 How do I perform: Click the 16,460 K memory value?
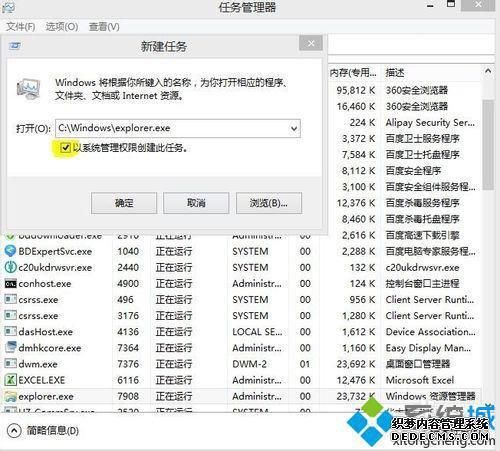click(x=356, y=107)
